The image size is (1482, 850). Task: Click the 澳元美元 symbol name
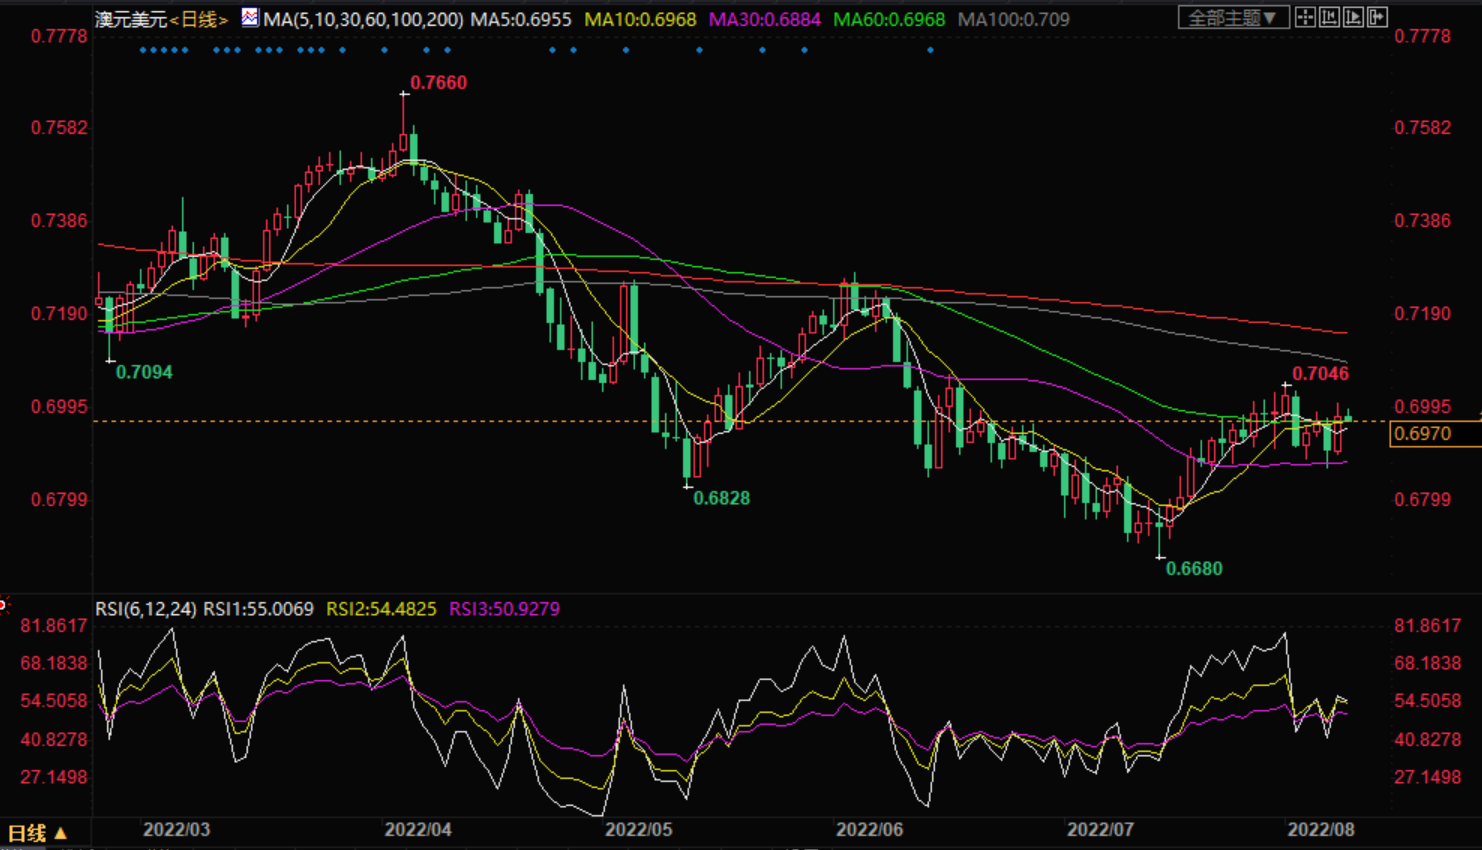[x=131, y=19]
